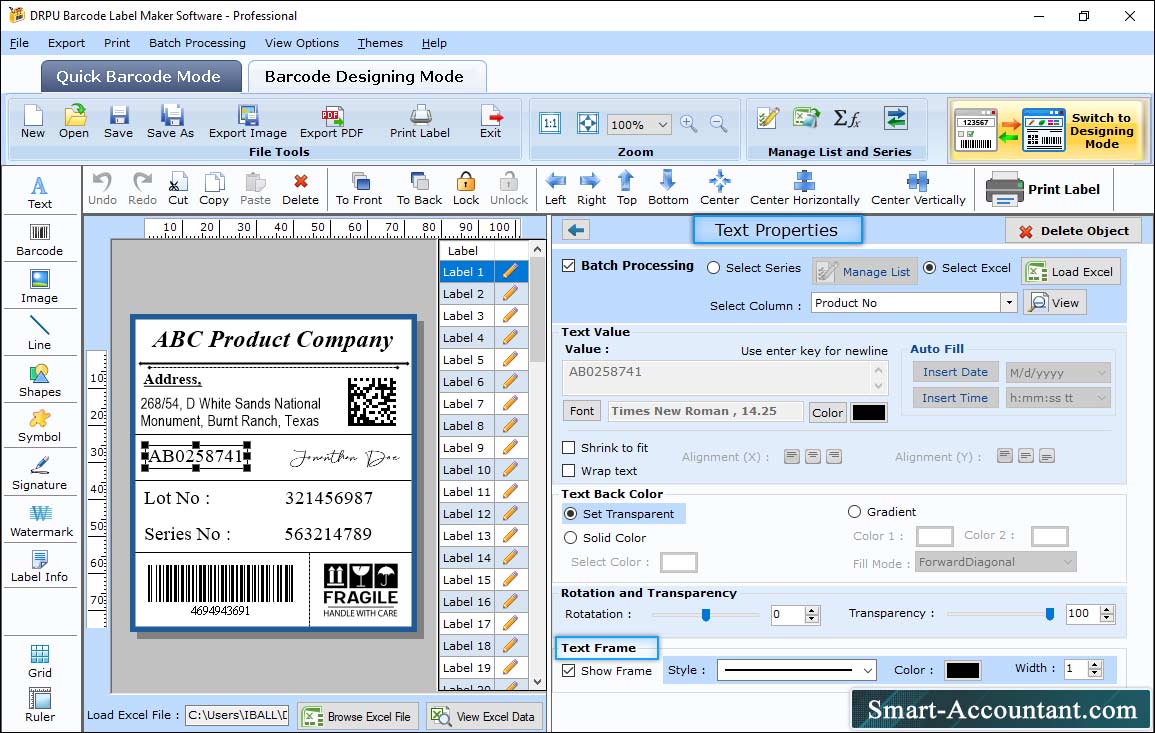Click the Manage List button
The image size is (1155, 733).
pos(865,272)
